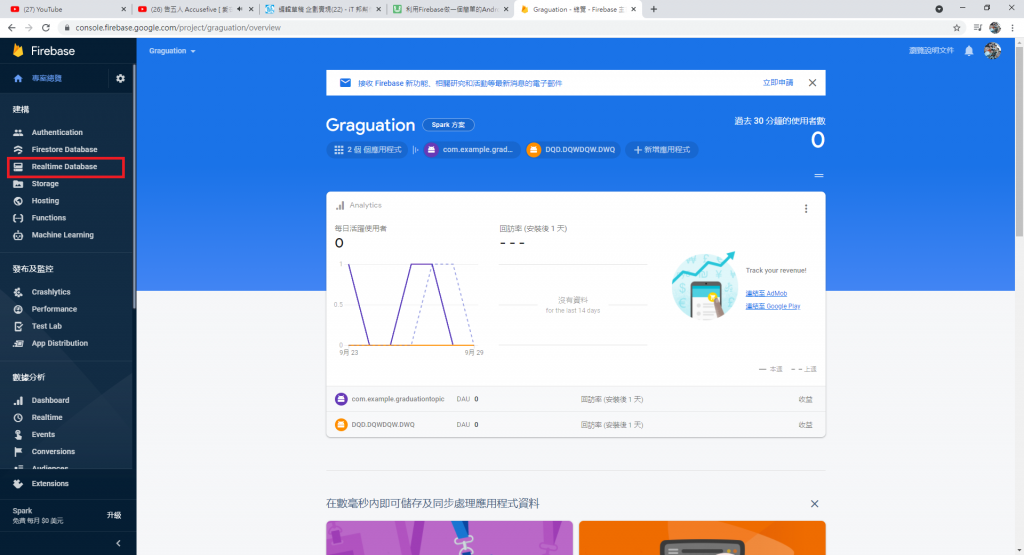Open Functions section
Image resolution: width=1024 pixels, height=555 pixels.
coord(48,217)
